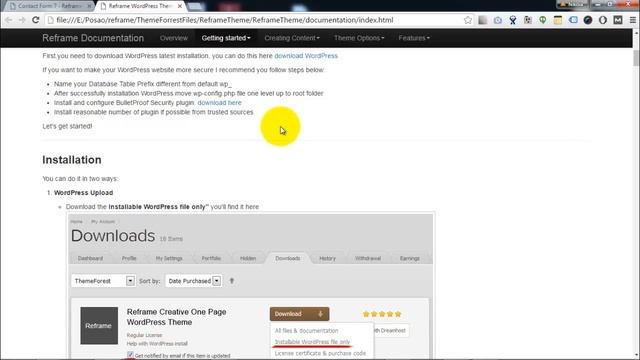Image resolution: width=640 pixels, height=360 pixels.
Task: Expand the Getting started dropdown menu
Action: pyautogui.click(x=226, y=38)
